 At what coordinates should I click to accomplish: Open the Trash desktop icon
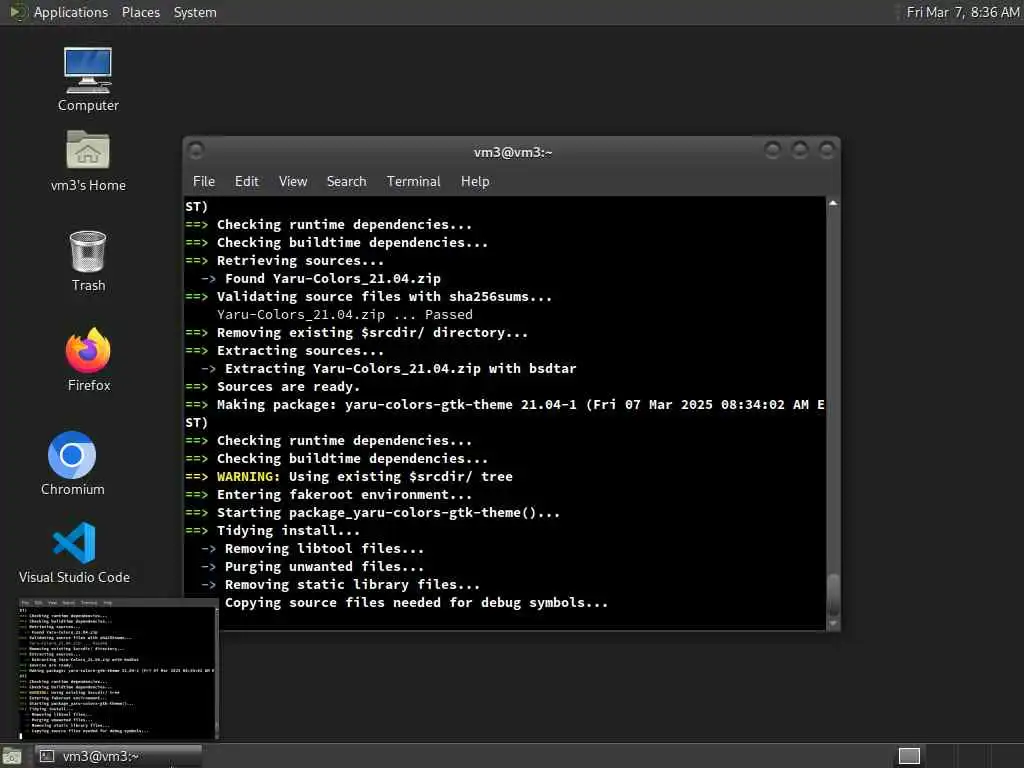88,260
